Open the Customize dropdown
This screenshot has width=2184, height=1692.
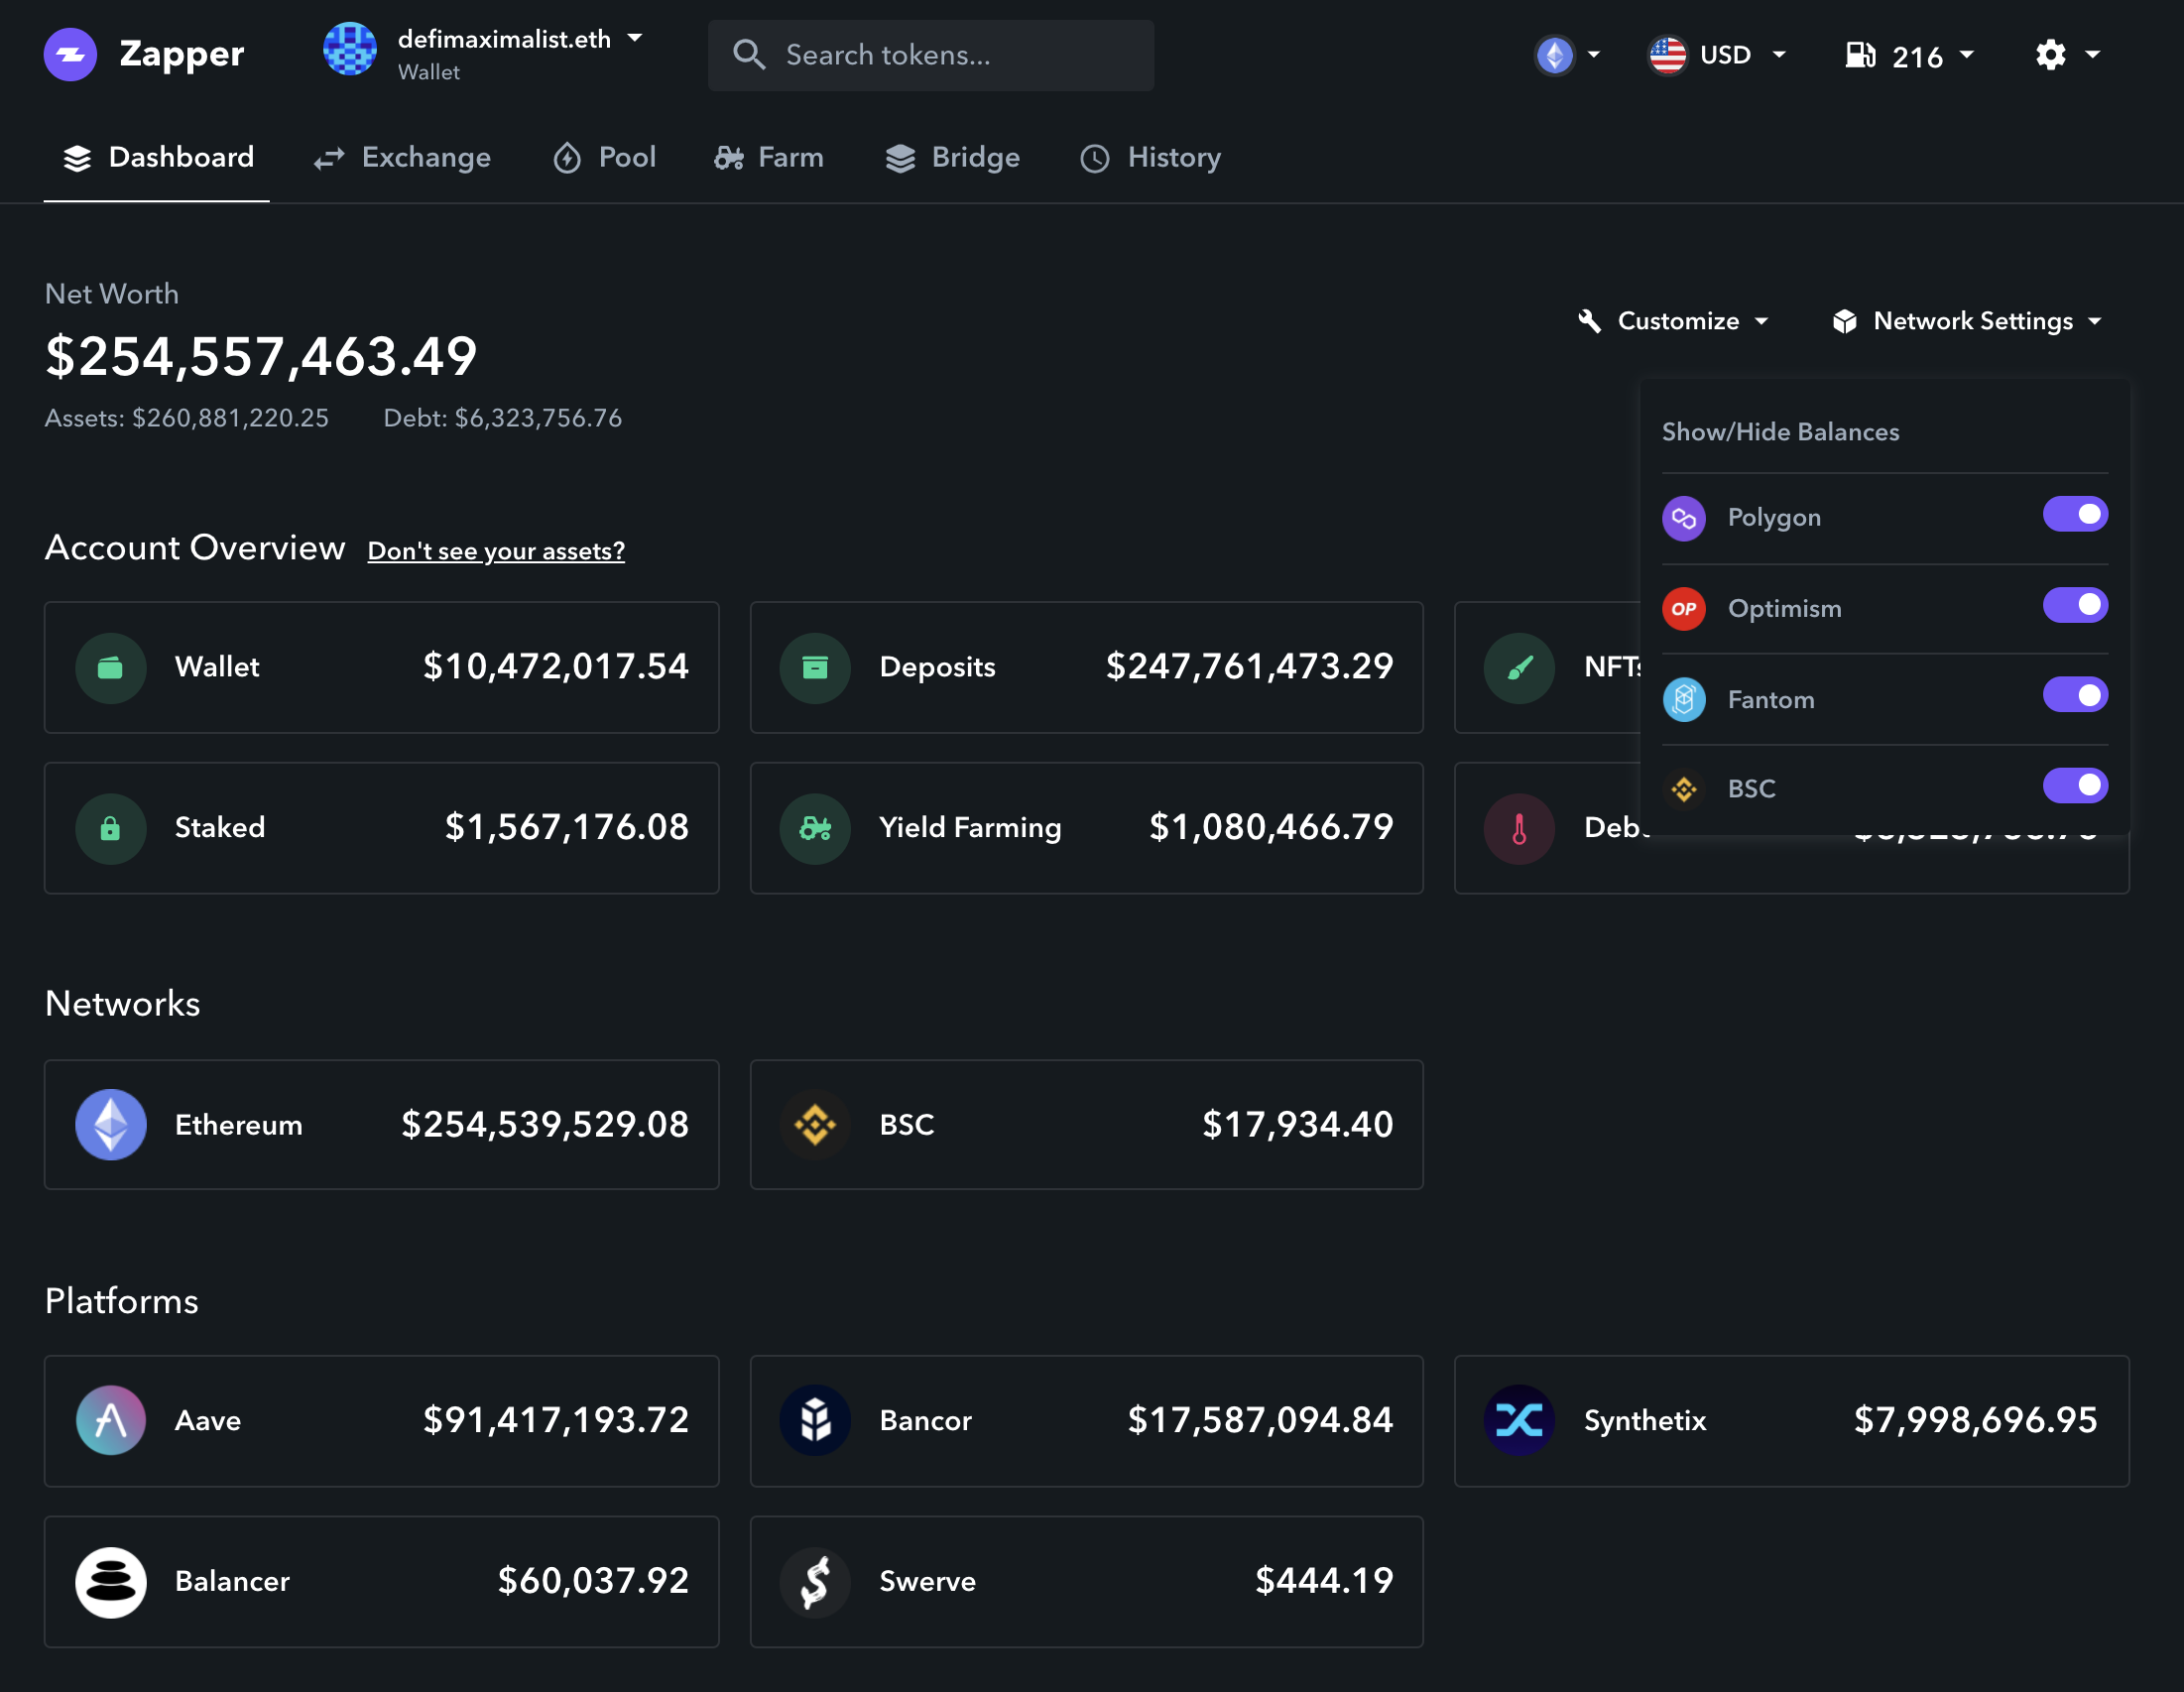[1673, 321]
